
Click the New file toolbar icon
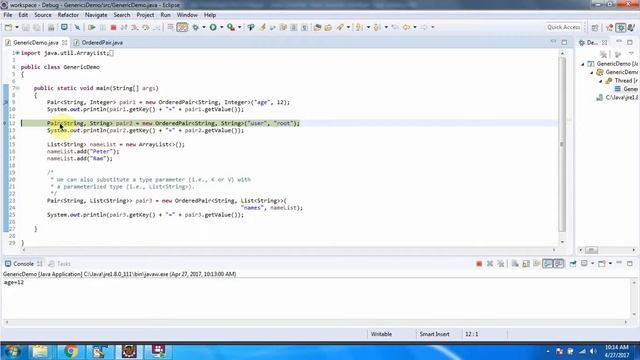tap(8, 27)
